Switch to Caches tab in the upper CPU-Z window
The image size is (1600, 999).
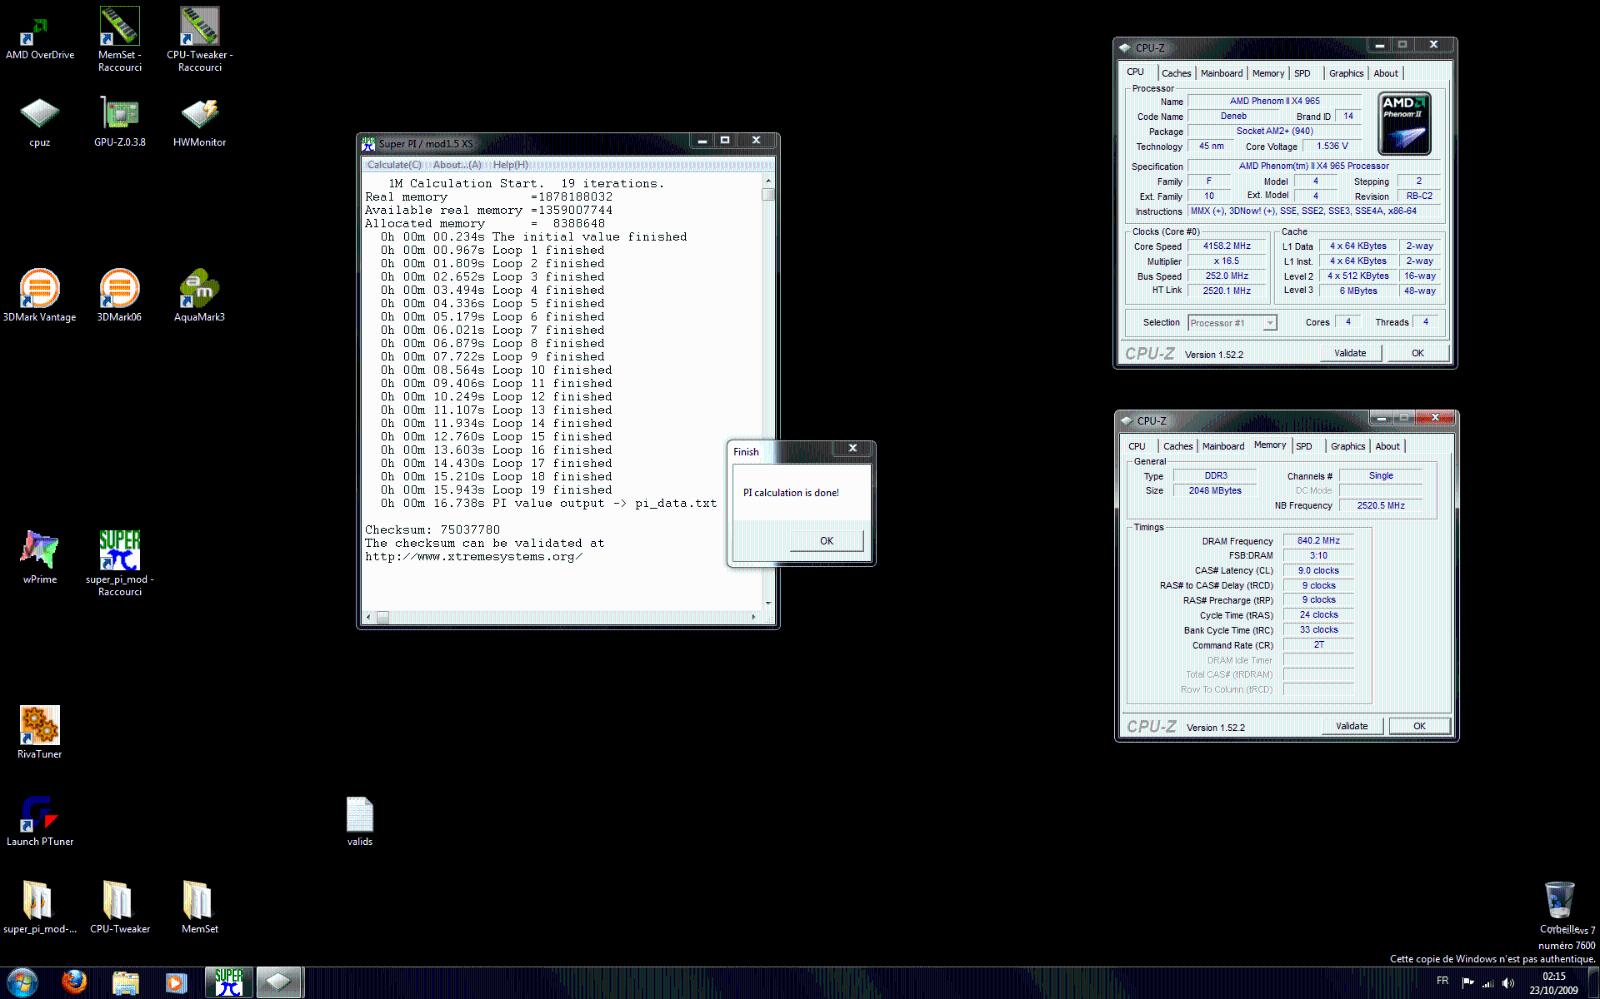[x=1176, y=73]
